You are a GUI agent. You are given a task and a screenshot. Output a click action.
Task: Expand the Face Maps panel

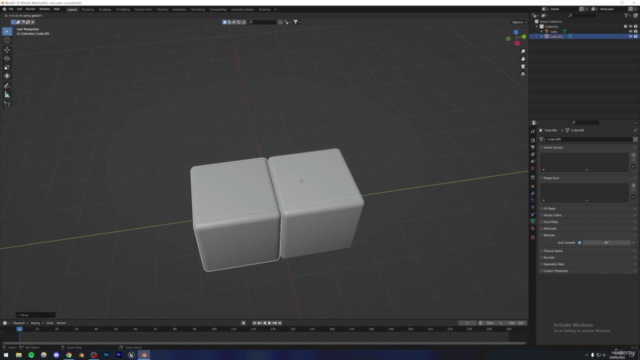coord(550,222)
